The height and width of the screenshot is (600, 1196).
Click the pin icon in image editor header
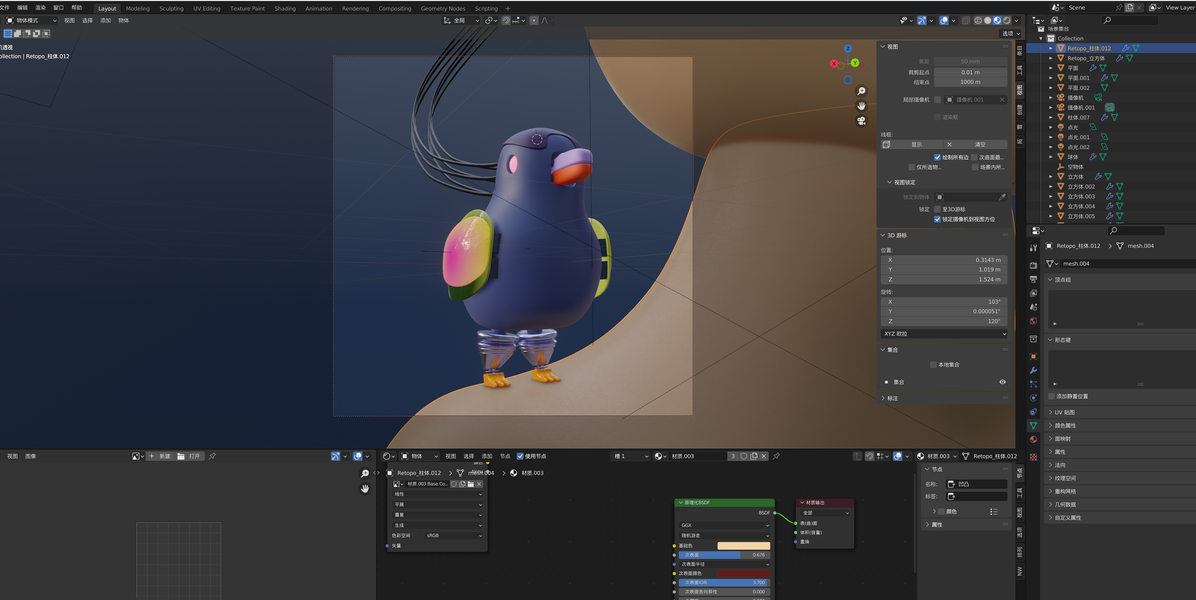[212, 456]
